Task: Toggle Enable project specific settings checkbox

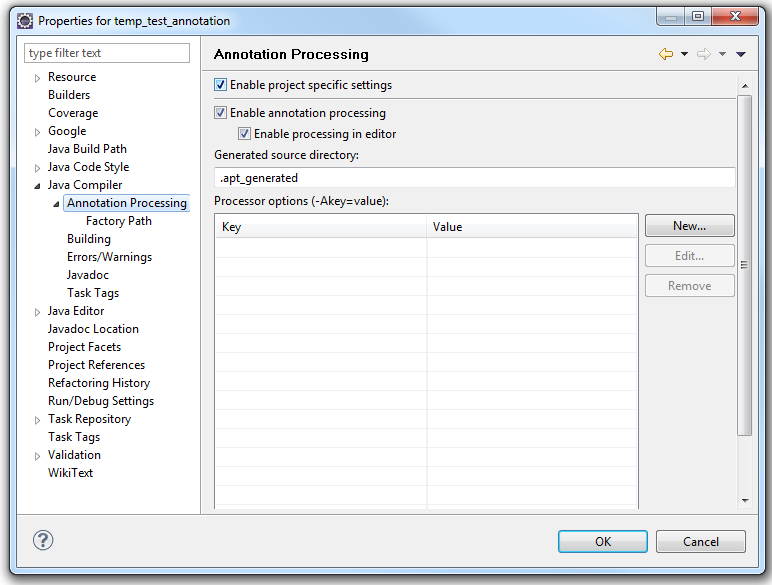Action: click(x=221, y=85)
